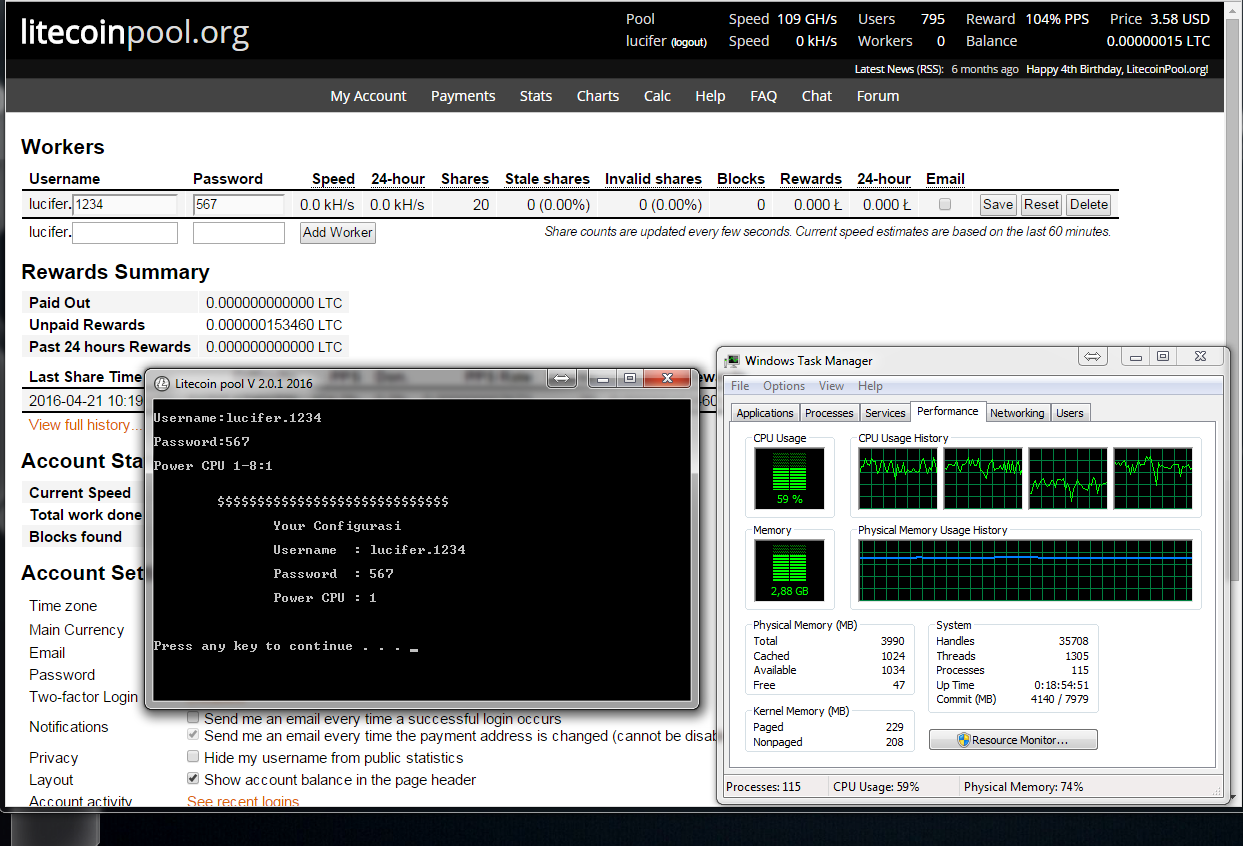Click Invalid shares column header
Image resolution: width=1243 pixels, height=846 pixels.
pyautogui.click(x=653, y=179)
